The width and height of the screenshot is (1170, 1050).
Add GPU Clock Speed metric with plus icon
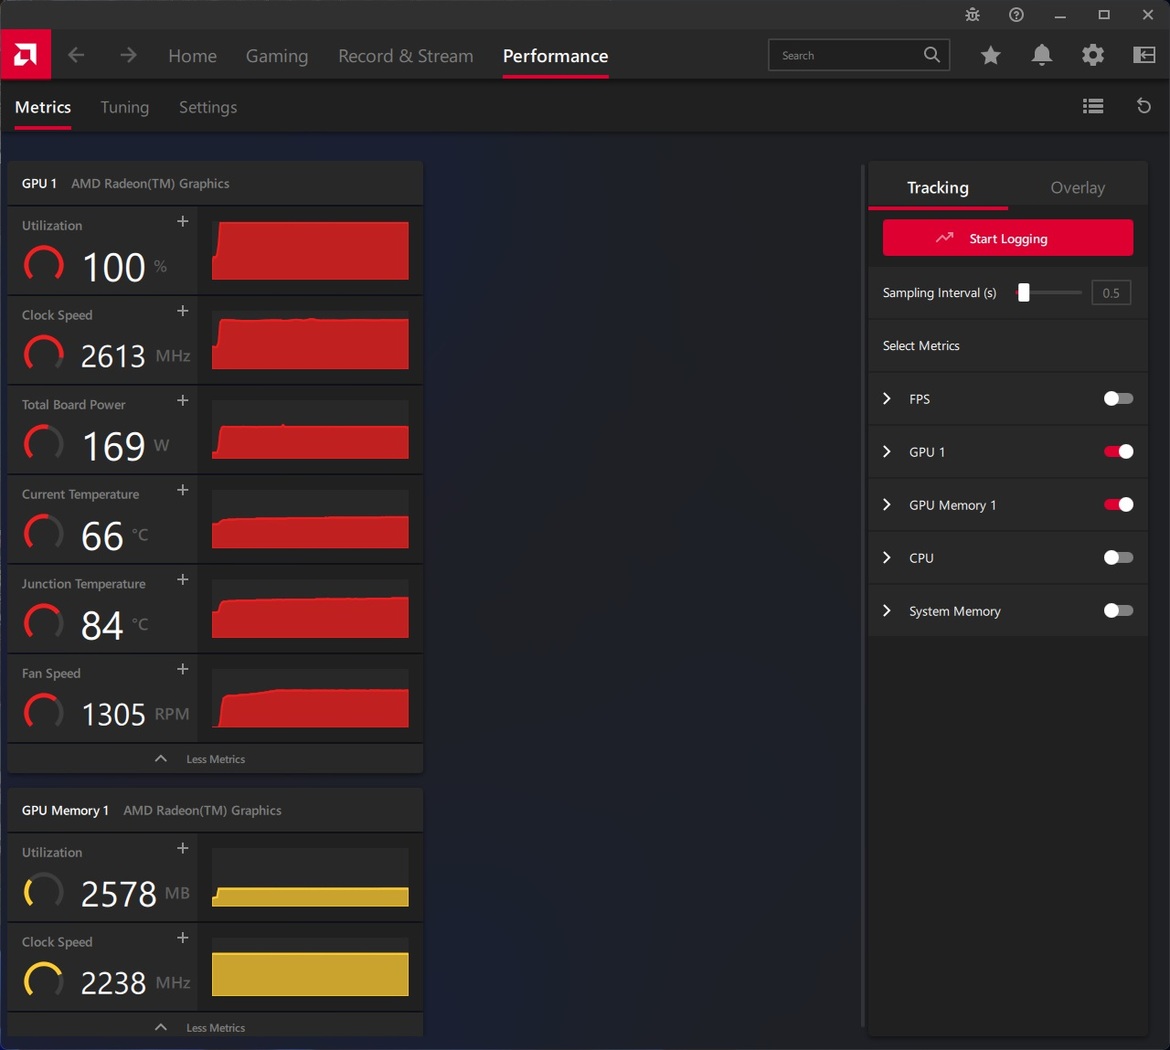pos(182,311)
